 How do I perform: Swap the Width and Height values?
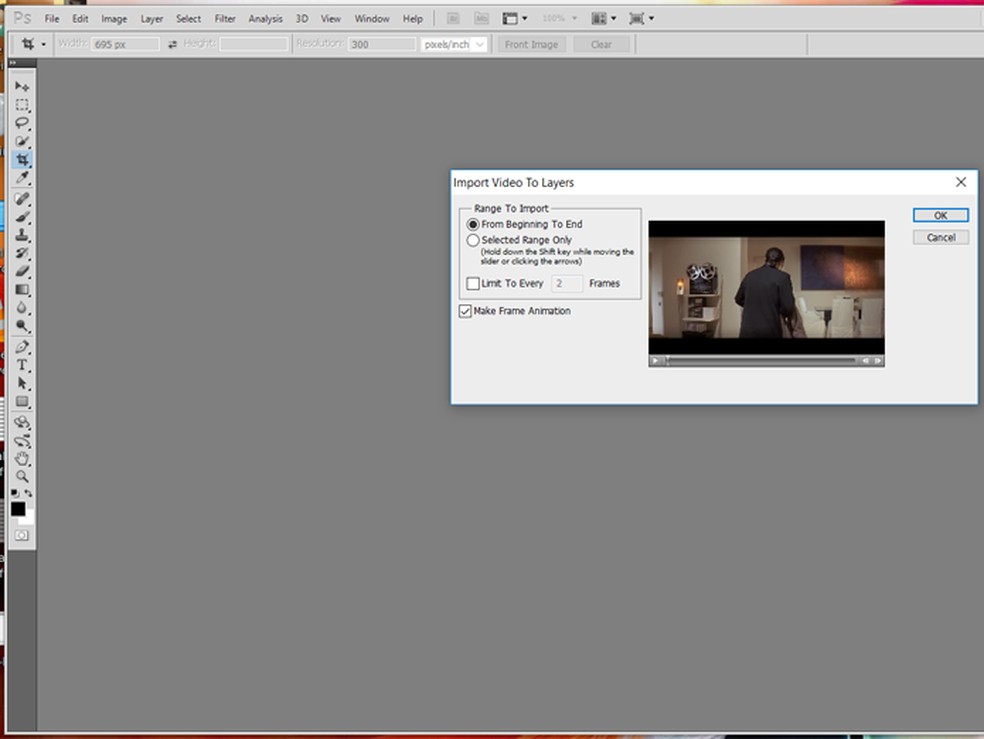[172, 45]
